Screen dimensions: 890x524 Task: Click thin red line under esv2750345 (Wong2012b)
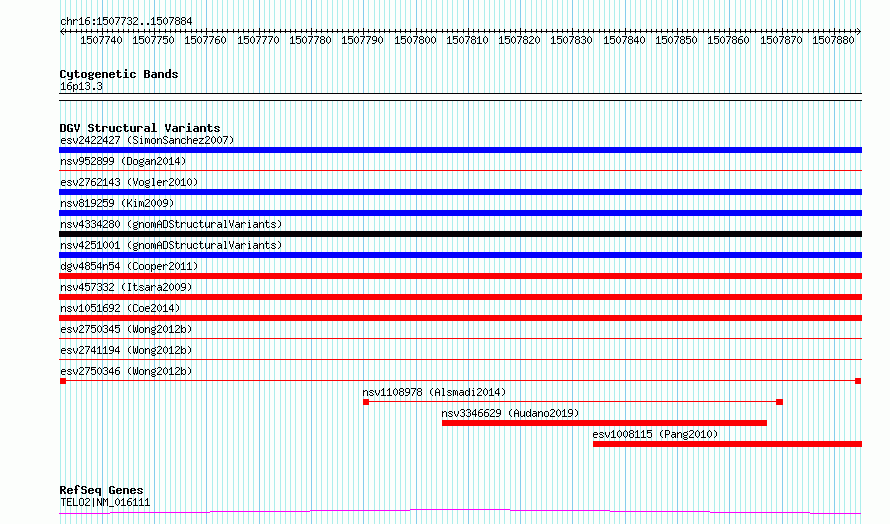pos(460,338)
